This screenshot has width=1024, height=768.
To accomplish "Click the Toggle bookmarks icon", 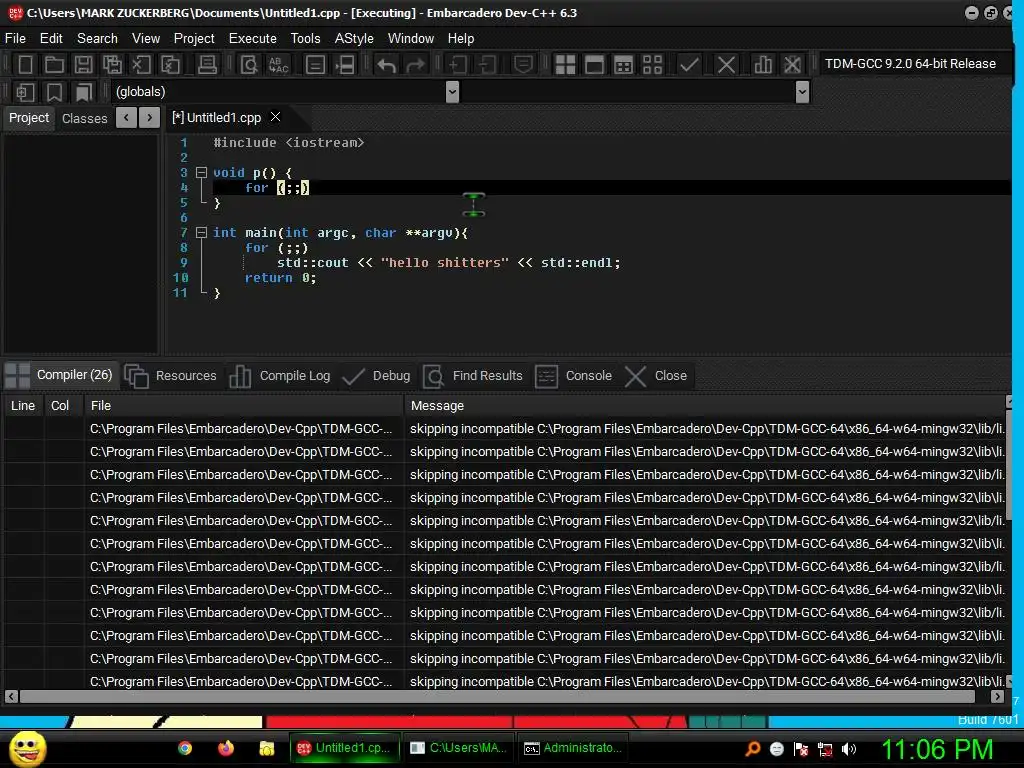I will coord(54,92).
